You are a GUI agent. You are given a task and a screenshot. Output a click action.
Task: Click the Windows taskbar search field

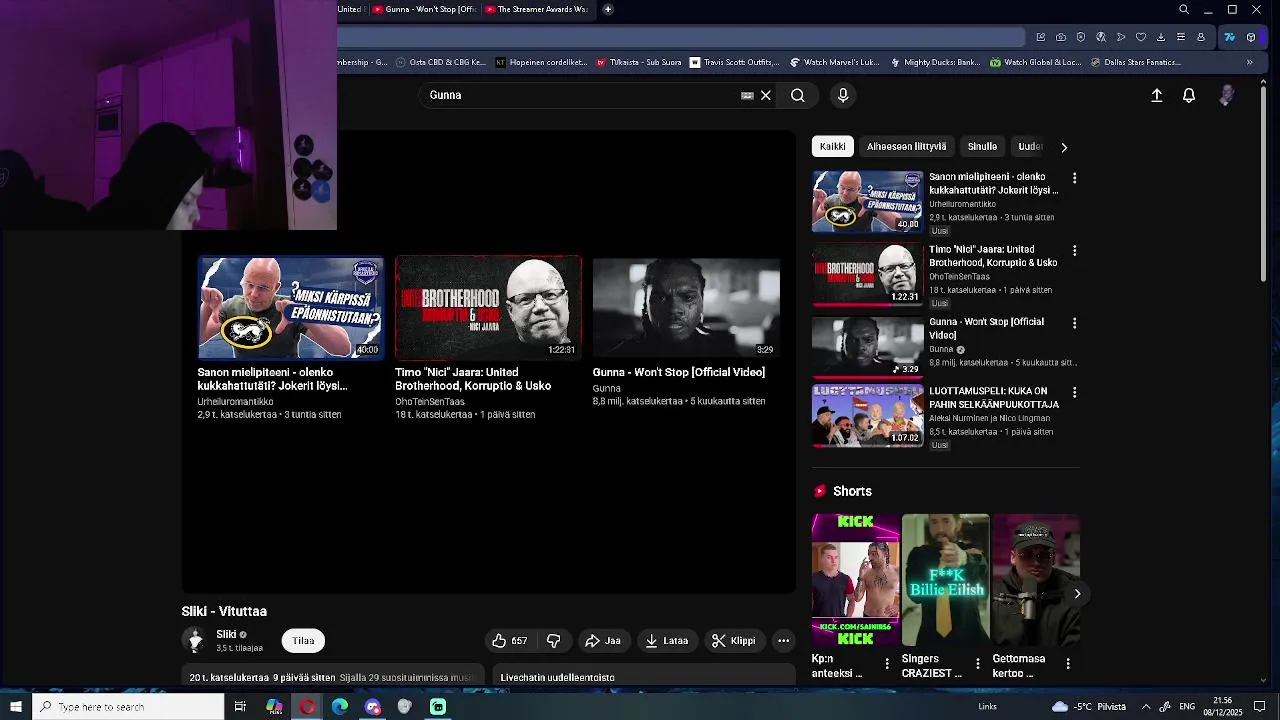[x=128, y=707]
